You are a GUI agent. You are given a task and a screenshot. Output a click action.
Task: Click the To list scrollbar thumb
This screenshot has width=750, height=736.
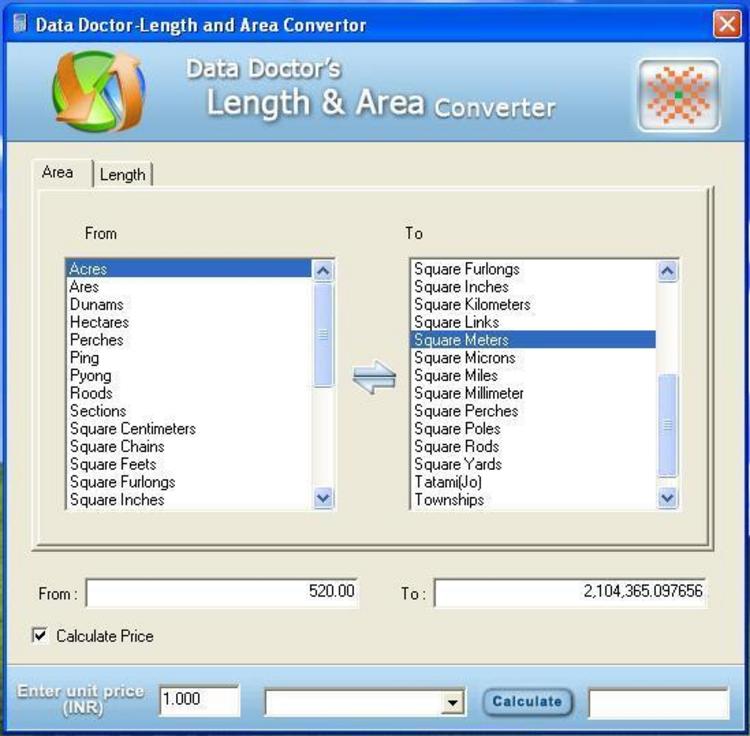[x=667, y=425]
